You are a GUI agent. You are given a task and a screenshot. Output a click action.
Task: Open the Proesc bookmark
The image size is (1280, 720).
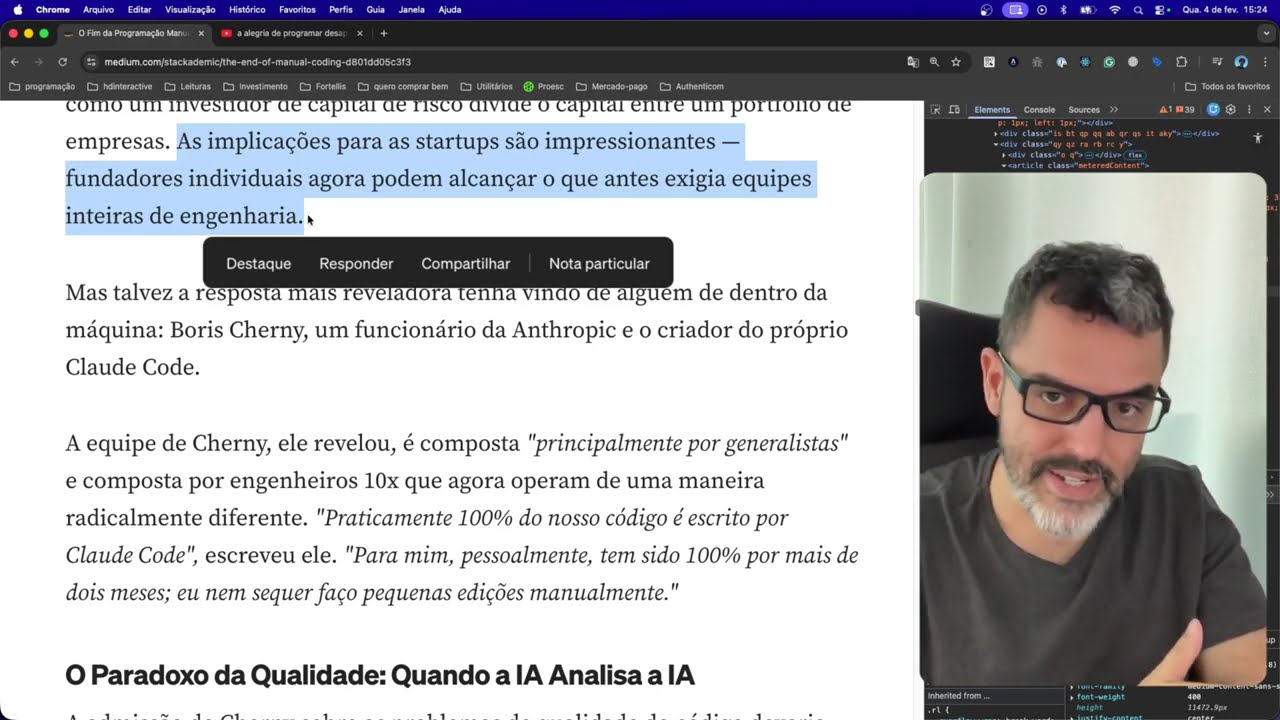[544, 87]
